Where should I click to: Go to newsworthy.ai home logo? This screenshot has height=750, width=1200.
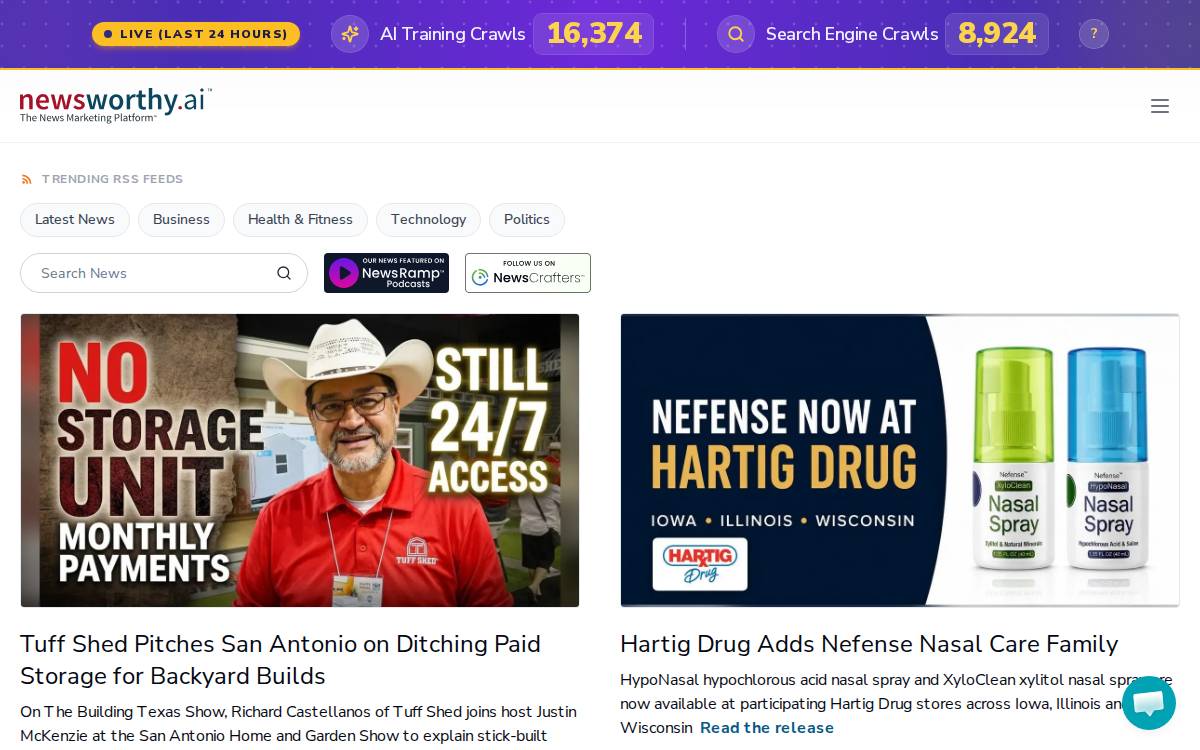(x=116, y=105)
